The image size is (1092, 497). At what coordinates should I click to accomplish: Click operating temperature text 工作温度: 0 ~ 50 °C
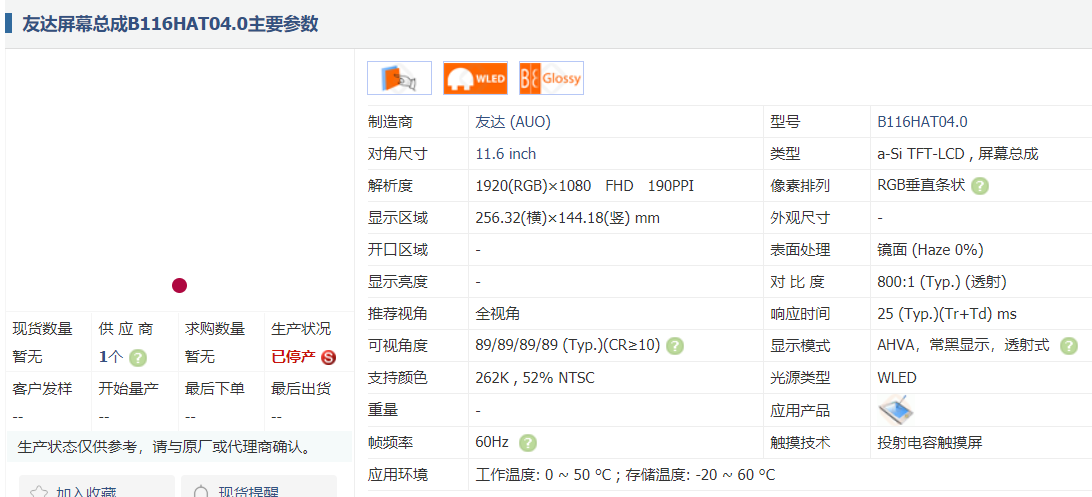pos(543,475)
